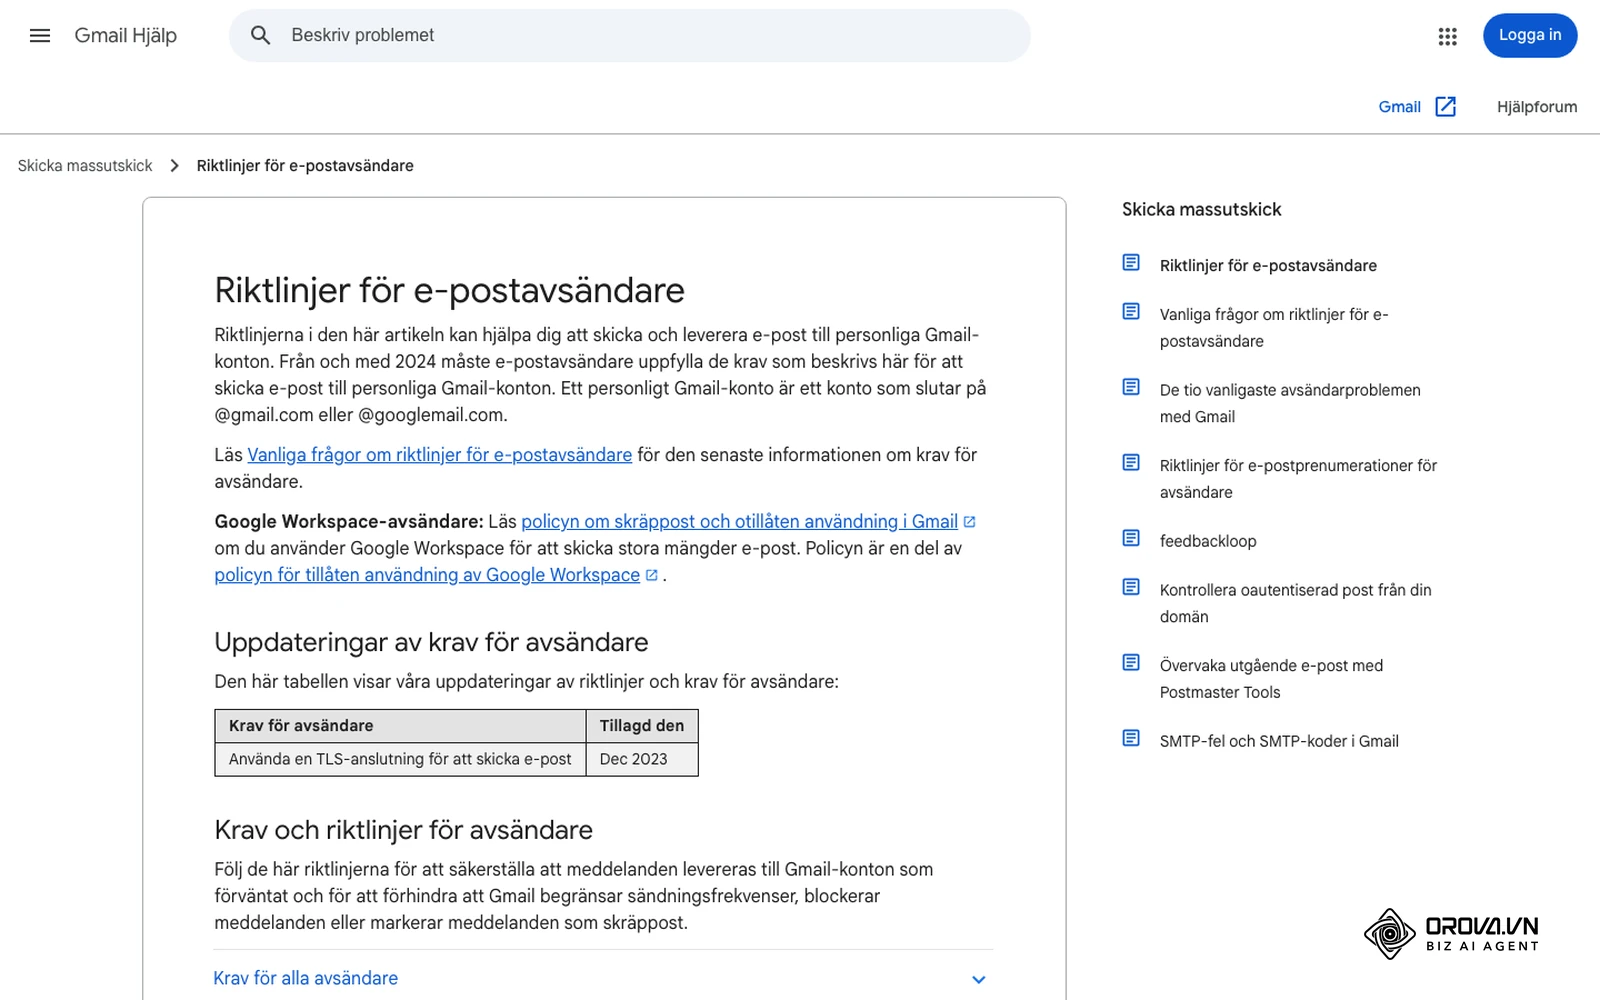Click article icon beside Vanliga frågor om riktlinjer
This screenshot has width=1600, height=1000.
[x=1131, y=312]
